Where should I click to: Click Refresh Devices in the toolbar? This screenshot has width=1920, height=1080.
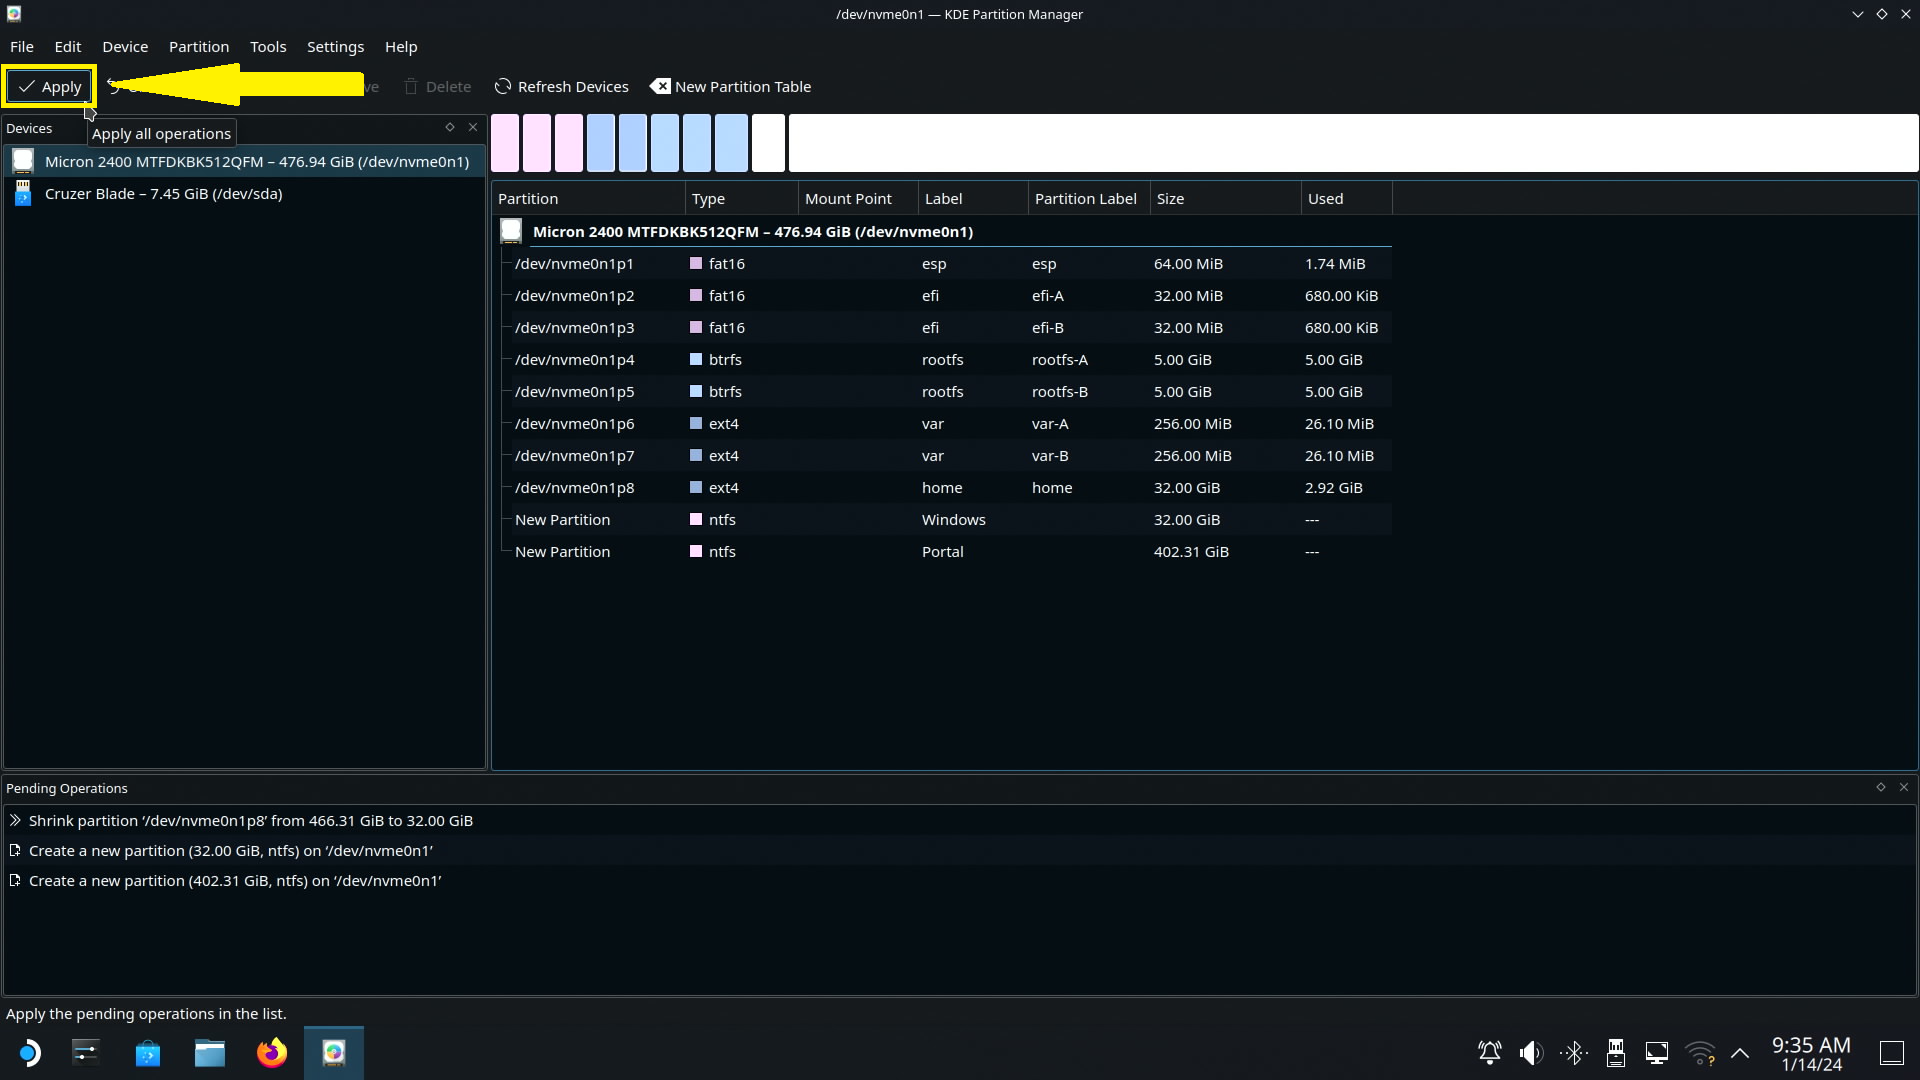click(x=561, y=87)
